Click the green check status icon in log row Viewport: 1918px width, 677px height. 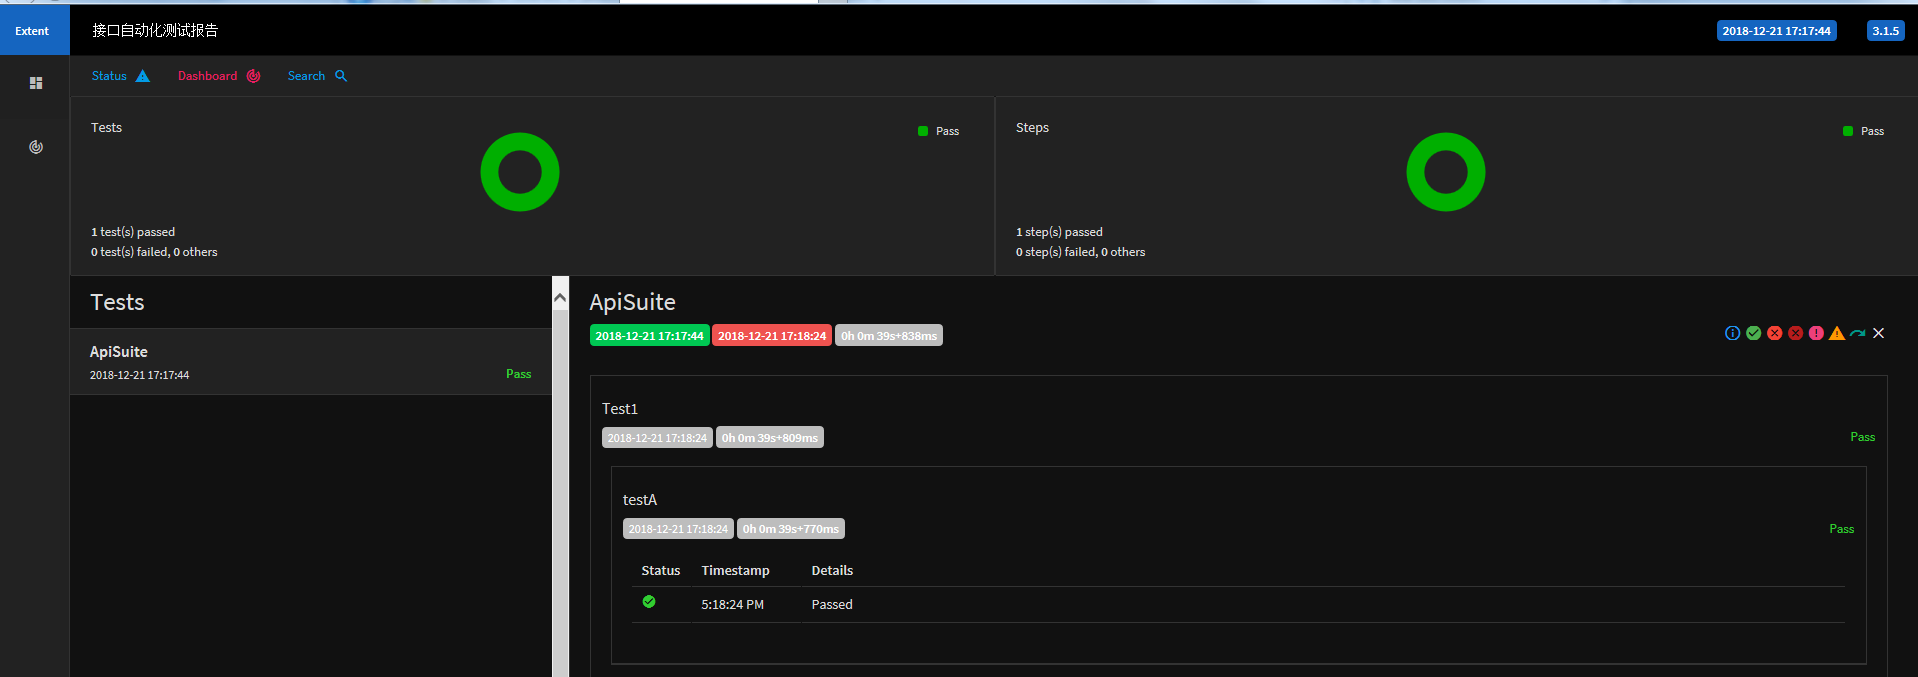pyautogui.click(x=649, y=602)
